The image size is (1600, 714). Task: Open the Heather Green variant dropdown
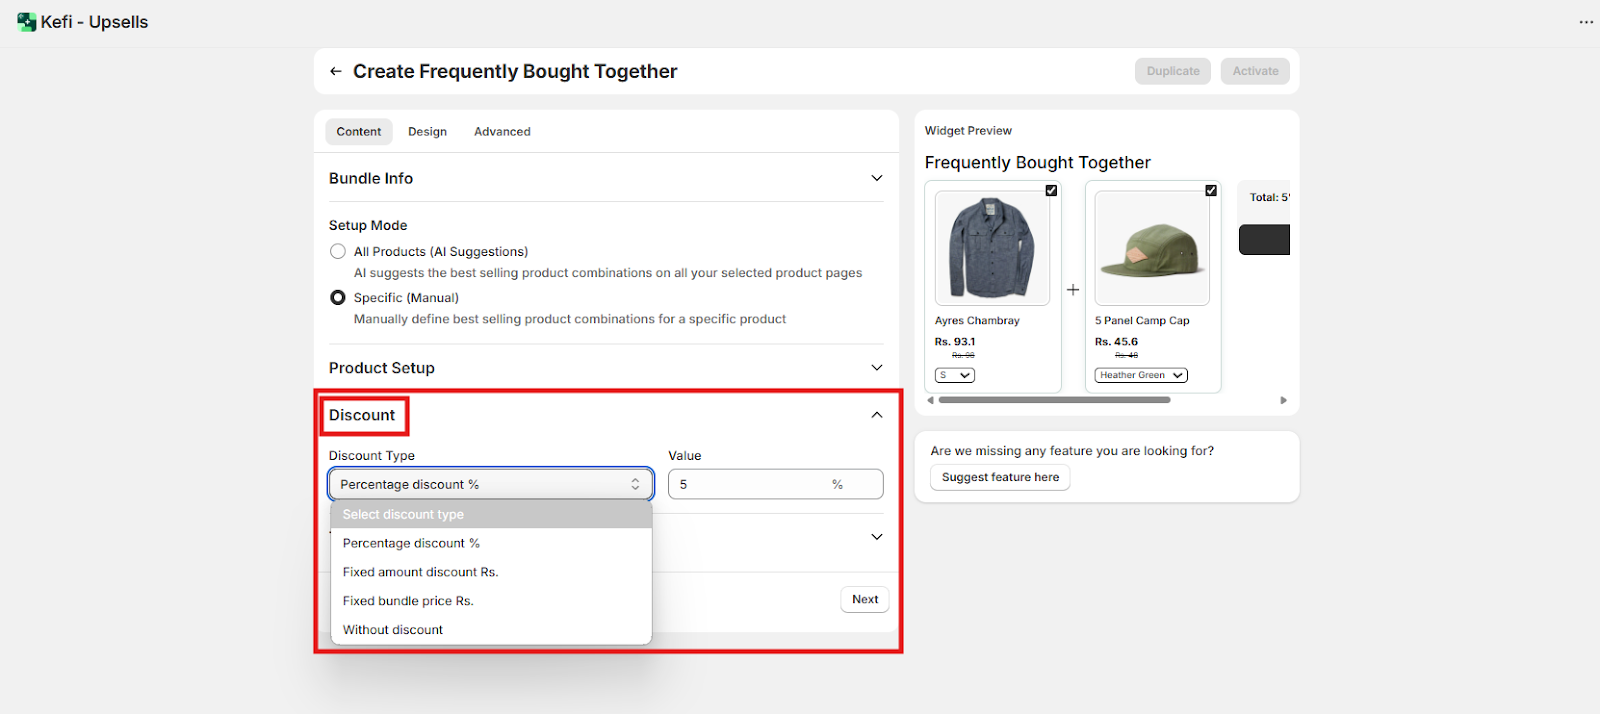coord(1141,375)
